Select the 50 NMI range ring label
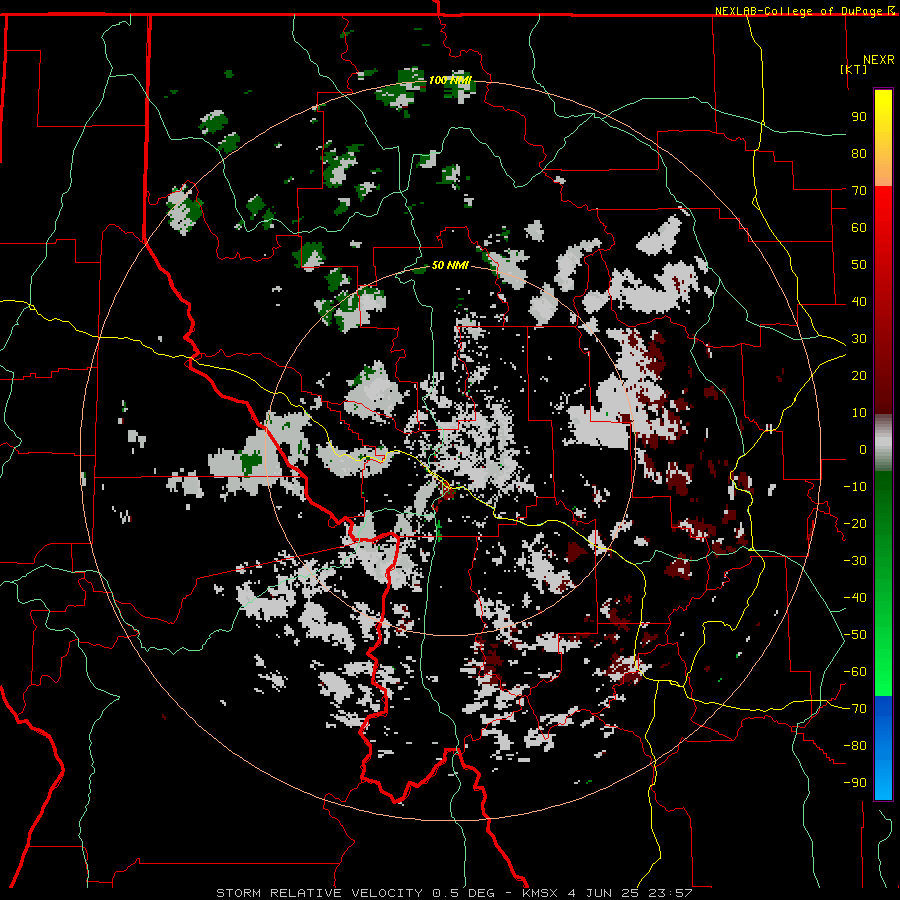Viewport: 900px width, 900px height. (x=451, y=266)
